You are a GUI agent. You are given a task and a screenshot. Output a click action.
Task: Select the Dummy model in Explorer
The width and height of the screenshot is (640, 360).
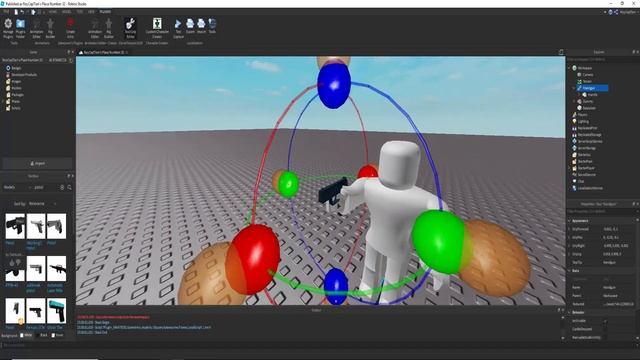point(588,101)
